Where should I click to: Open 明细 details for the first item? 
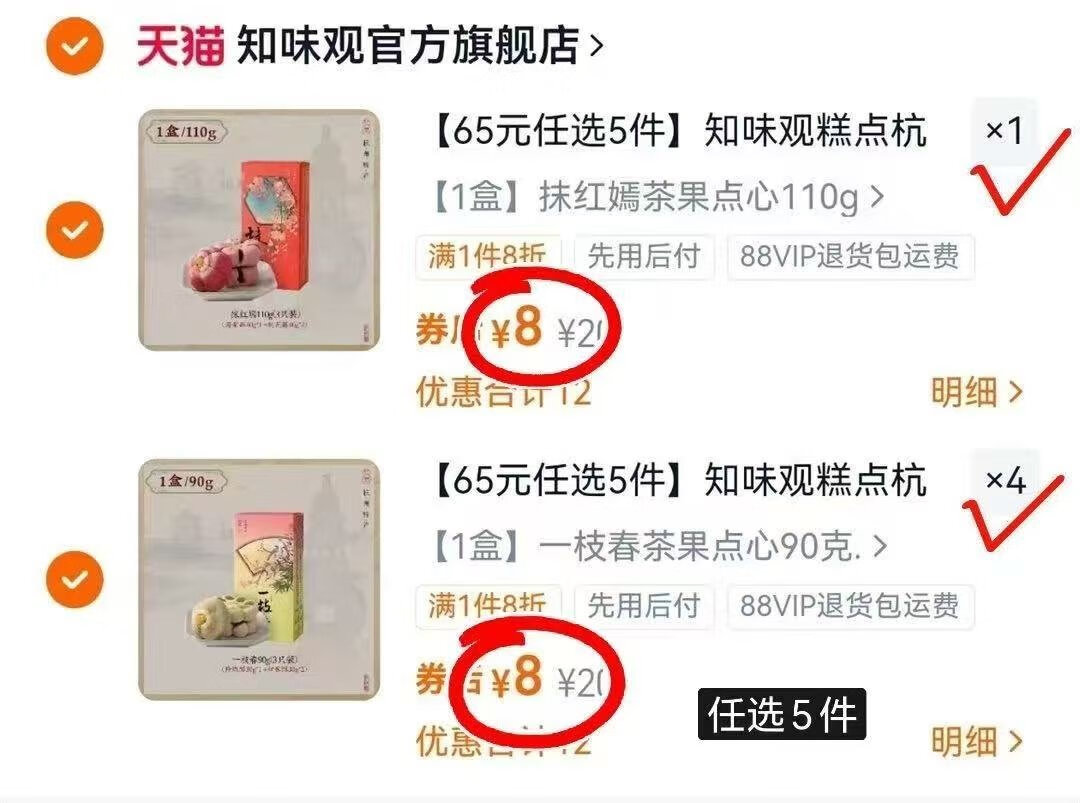pyautogui.click(x=977, y=392)
